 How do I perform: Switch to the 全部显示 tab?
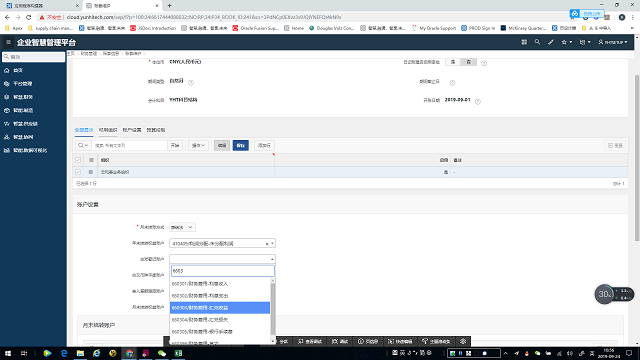coord(84,130)
